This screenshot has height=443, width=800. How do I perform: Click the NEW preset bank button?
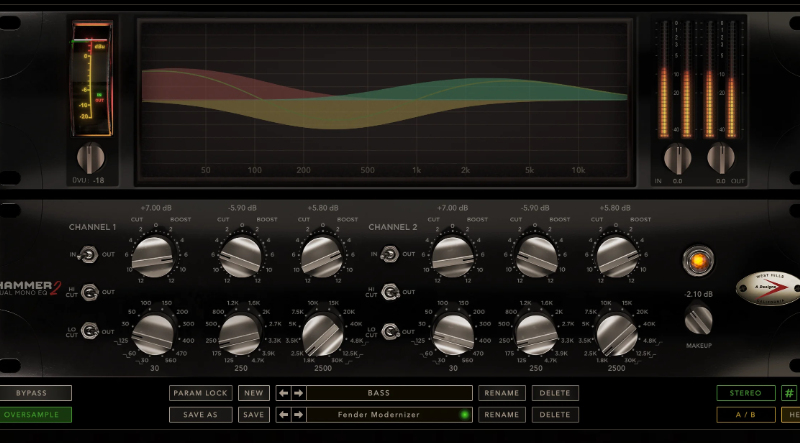[x=254, y=393]
